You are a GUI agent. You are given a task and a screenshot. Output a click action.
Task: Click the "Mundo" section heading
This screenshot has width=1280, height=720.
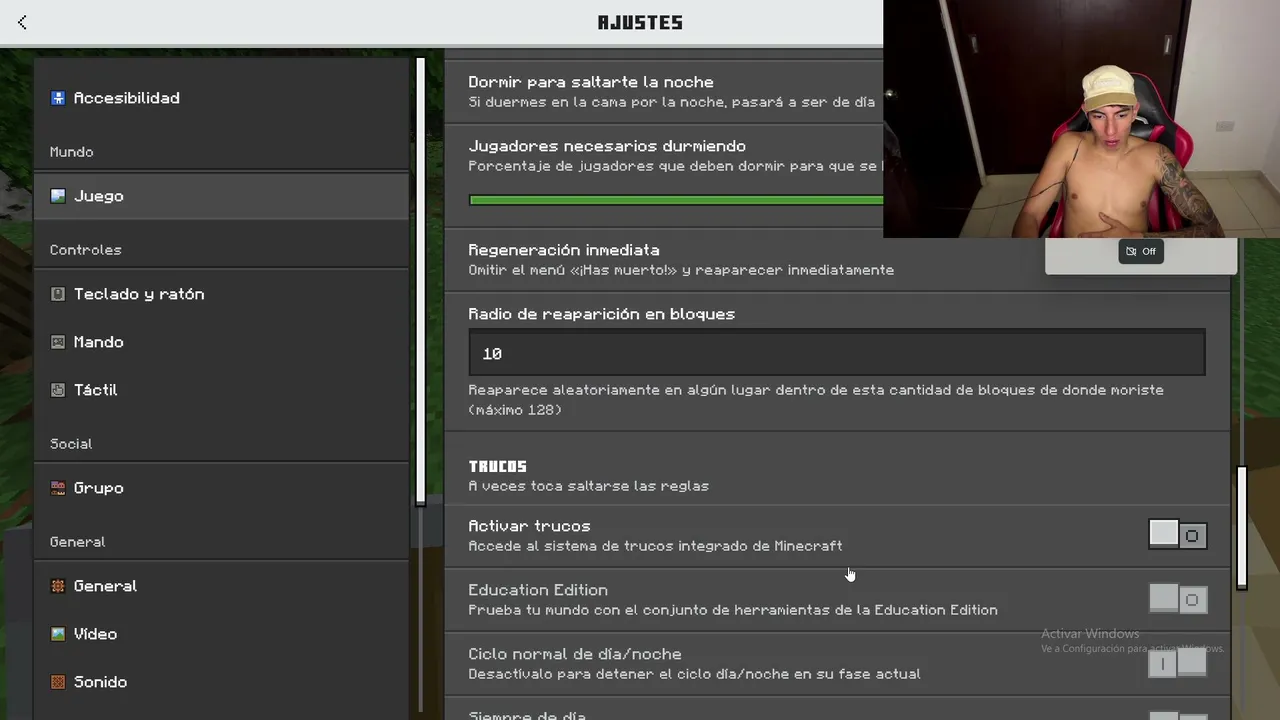pos(72,152)
